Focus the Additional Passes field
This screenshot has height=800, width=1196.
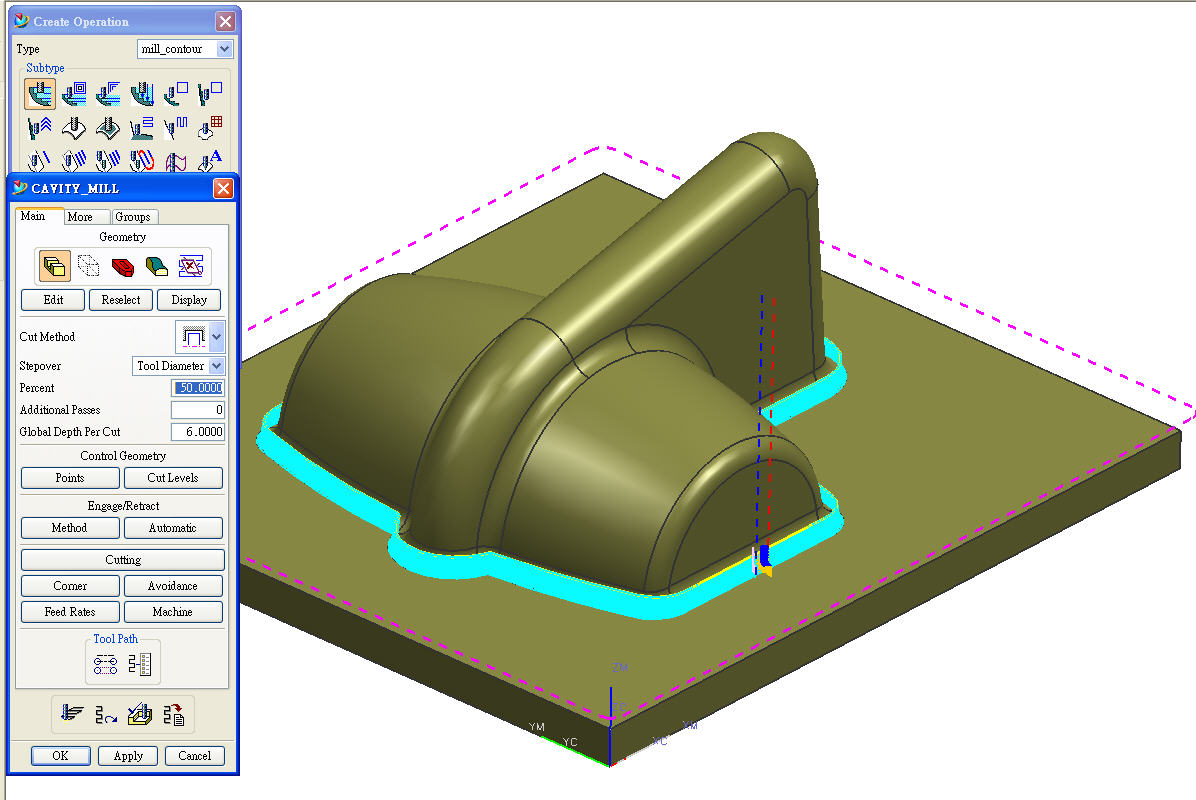[198, 410]
